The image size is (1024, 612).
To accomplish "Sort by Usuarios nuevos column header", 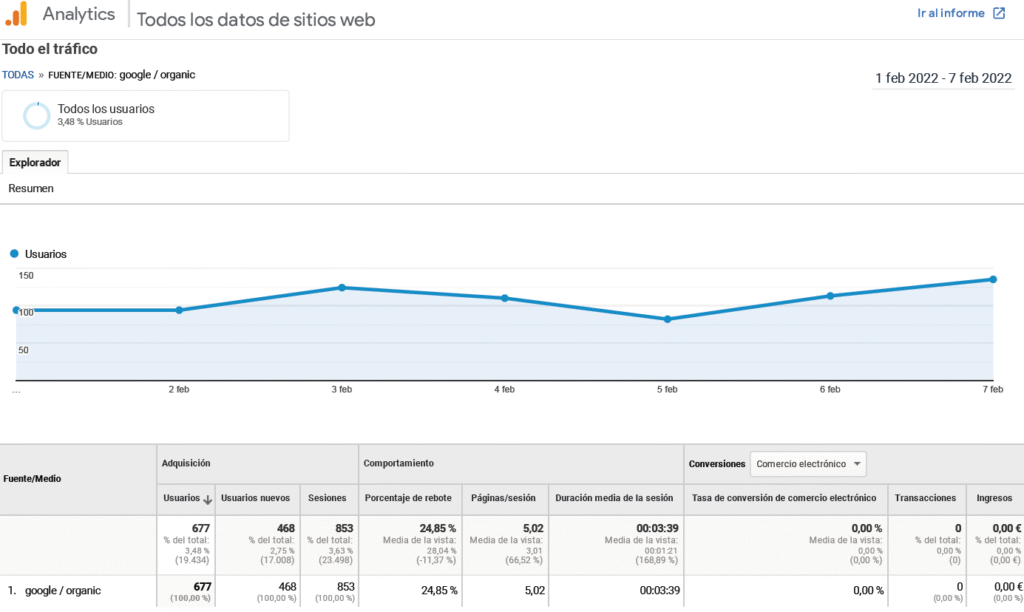I will [256, 498].
